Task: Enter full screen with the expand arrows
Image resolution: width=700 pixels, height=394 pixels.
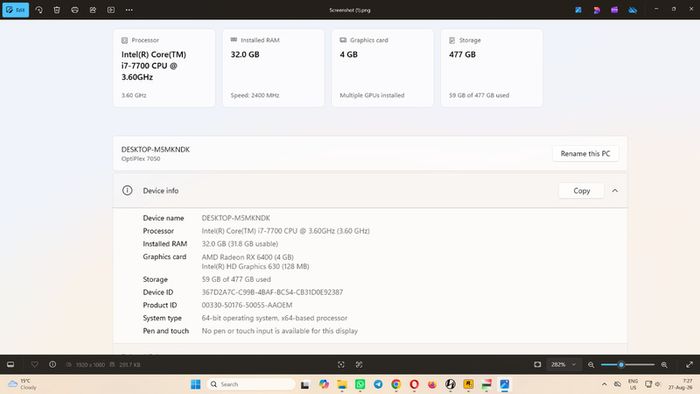Action: 689,365
